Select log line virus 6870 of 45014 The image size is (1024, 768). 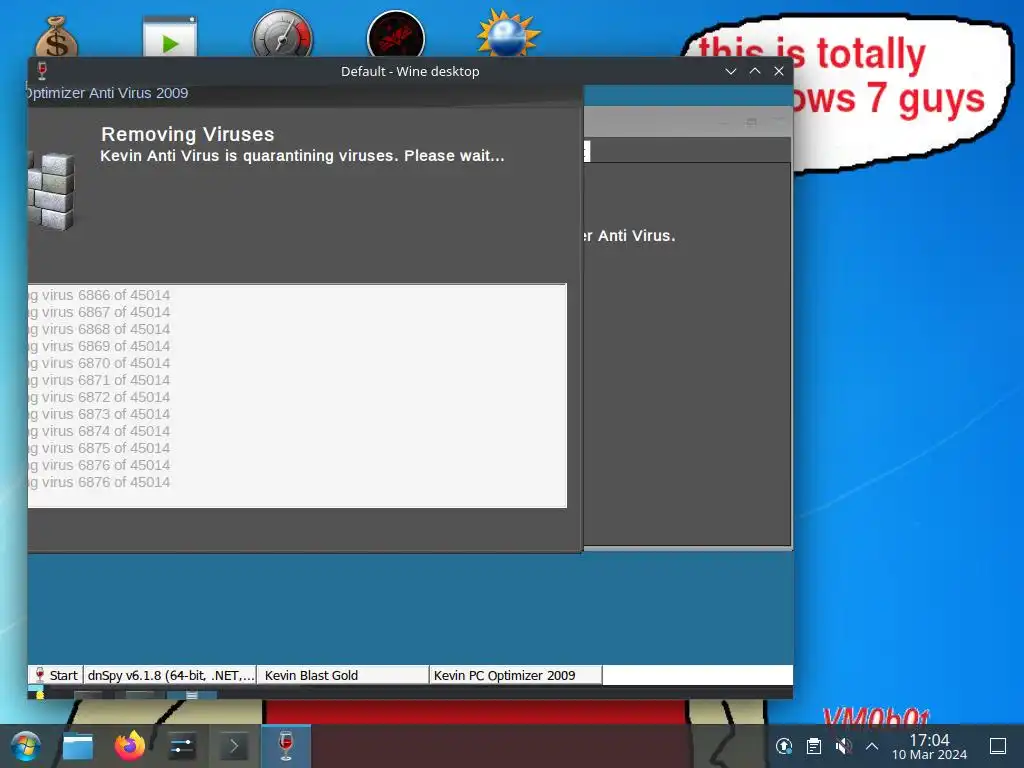coord(99,363)
